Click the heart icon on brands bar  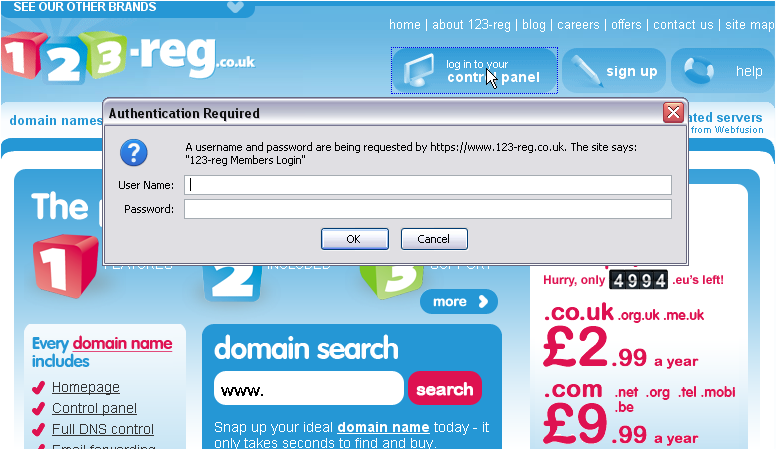[x=235, y=7]
